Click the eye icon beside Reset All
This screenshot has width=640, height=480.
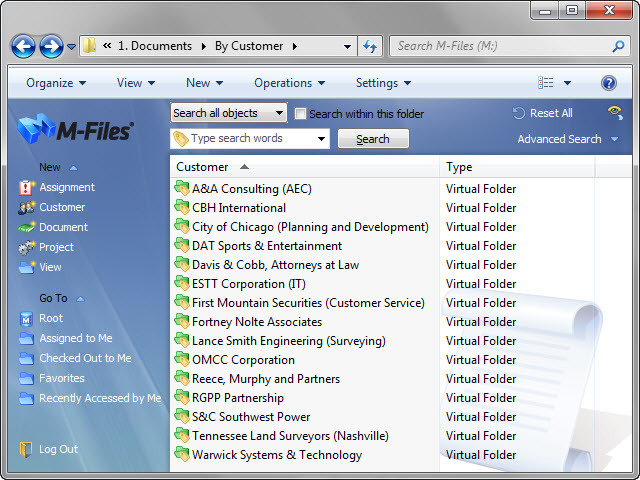(x=615, y=113)
